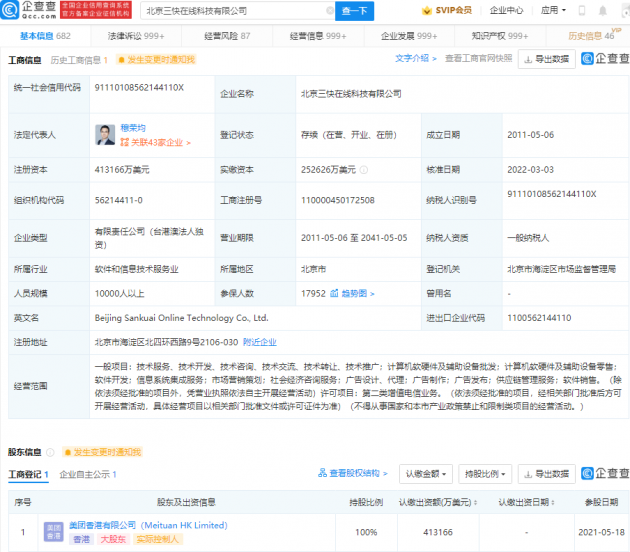This screenshot has width=630, height=552.
Task: Open the mobile phone app icon
Action: tap(582, 11)
